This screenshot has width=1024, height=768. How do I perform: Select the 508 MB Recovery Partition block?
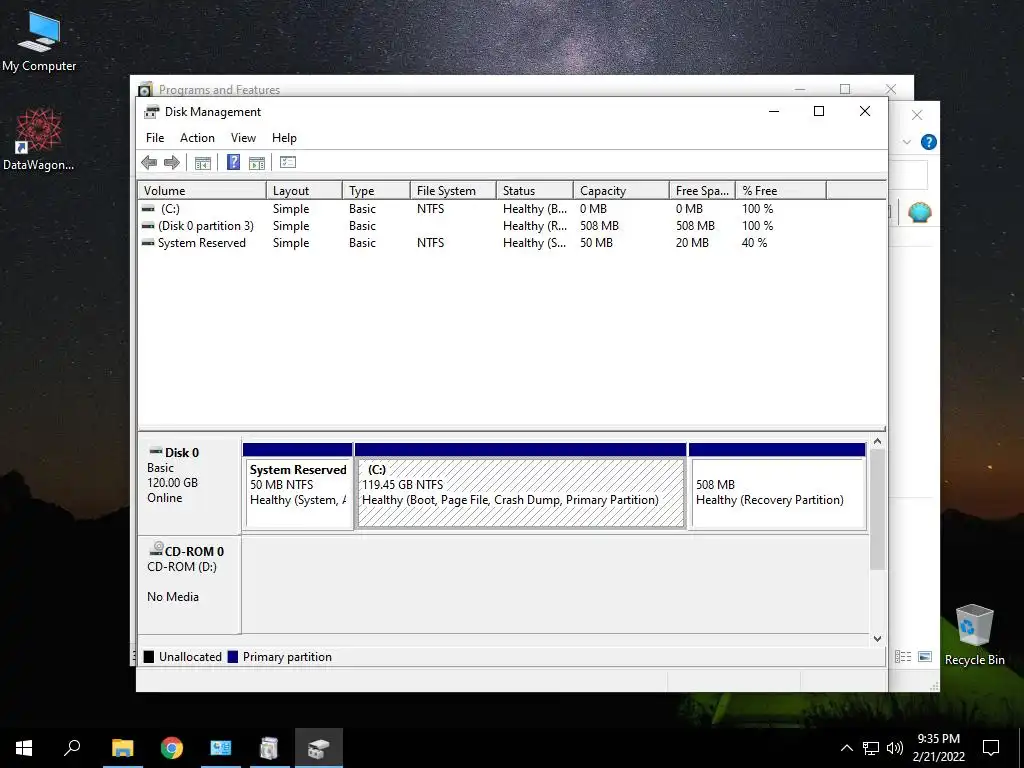point(777,487)
